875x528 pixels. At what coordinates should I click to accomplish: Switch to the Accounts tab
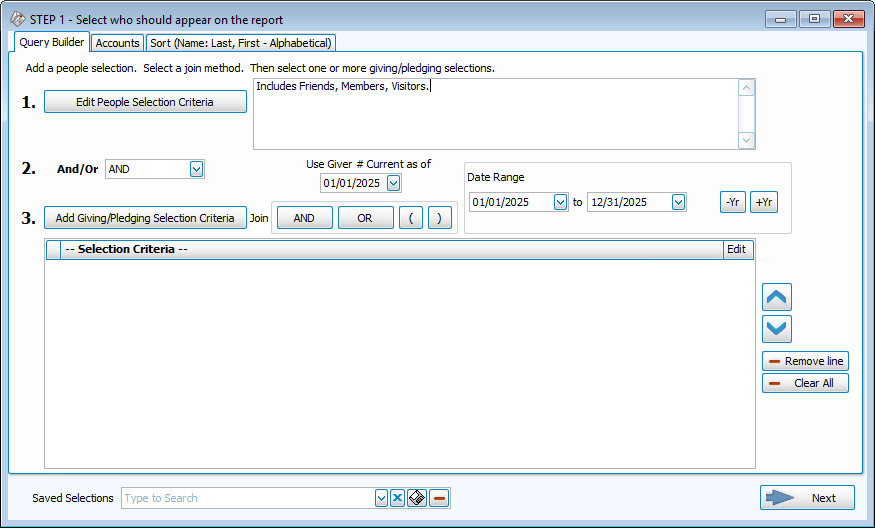click(x=117, y=43)
